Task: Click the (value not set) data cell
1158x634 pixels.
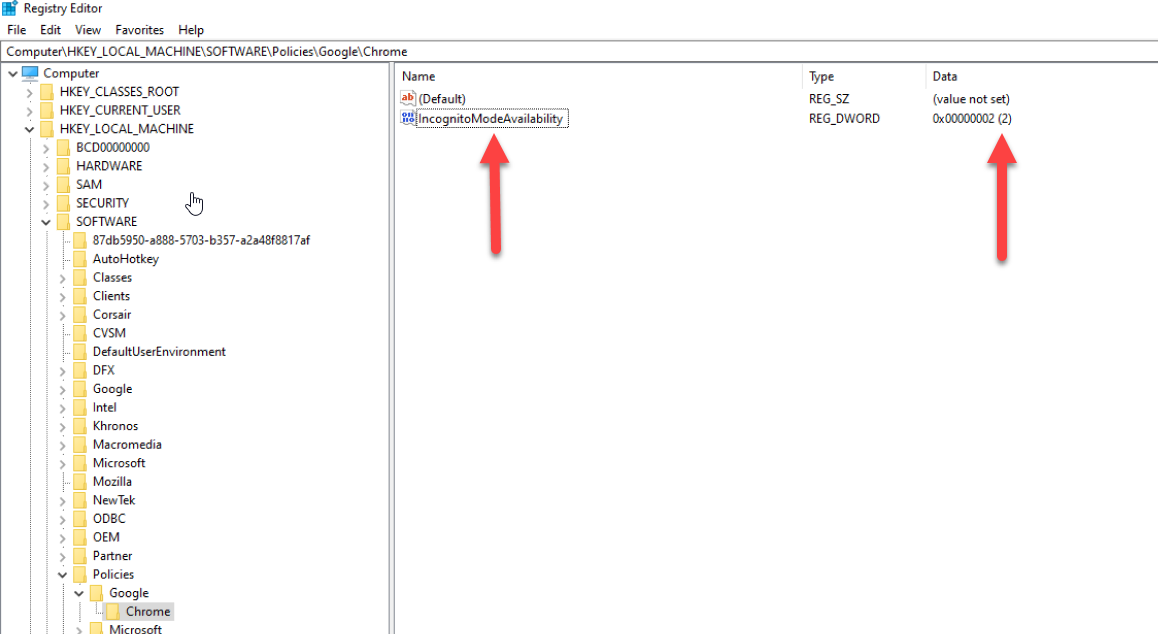Action: click(x=970, y=98)
